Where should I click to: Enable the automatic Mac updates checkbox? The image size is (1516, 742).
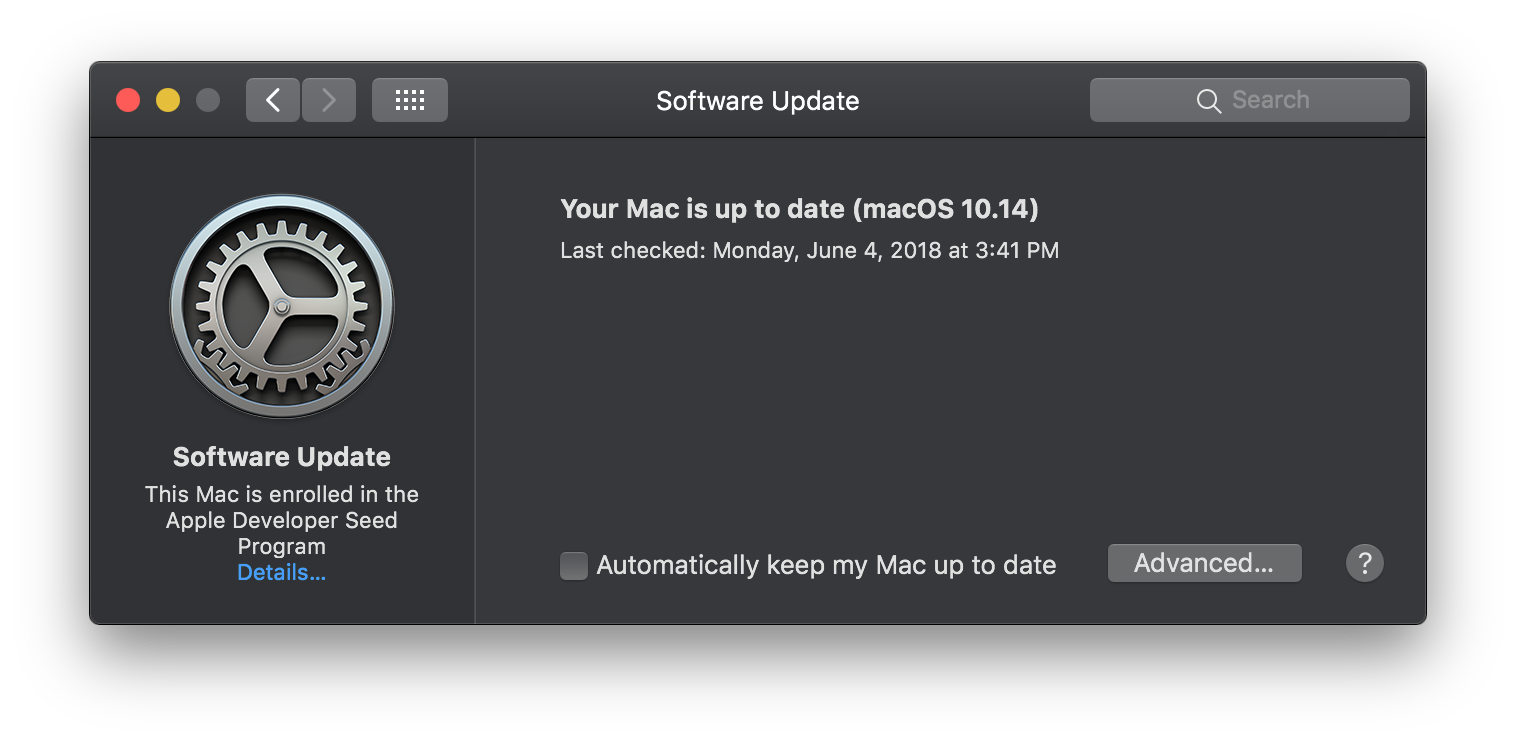(574, 566)
